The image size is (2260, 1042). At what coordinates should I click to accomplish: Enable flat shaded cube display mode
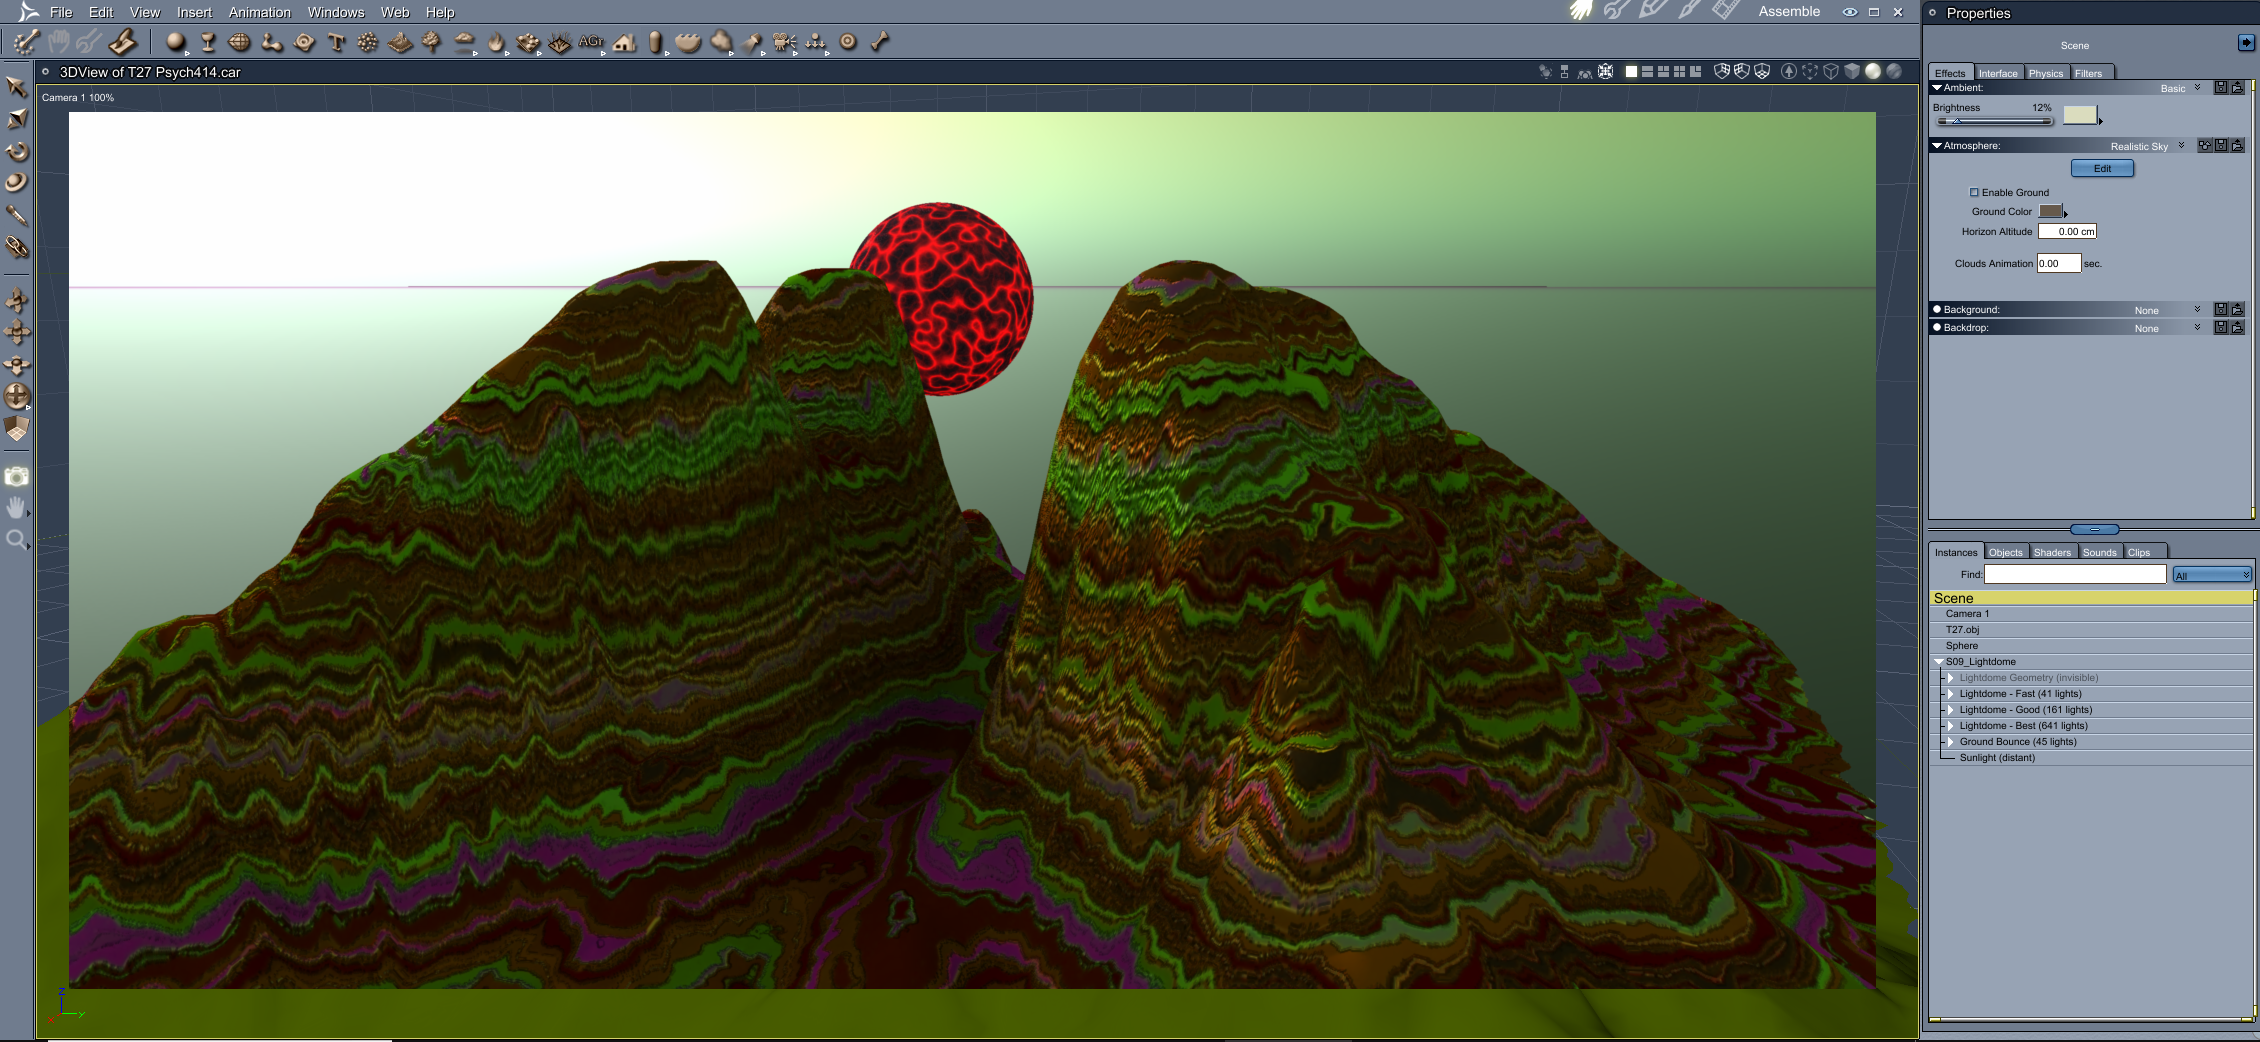pyautogui.click(x=1852, y=72)
